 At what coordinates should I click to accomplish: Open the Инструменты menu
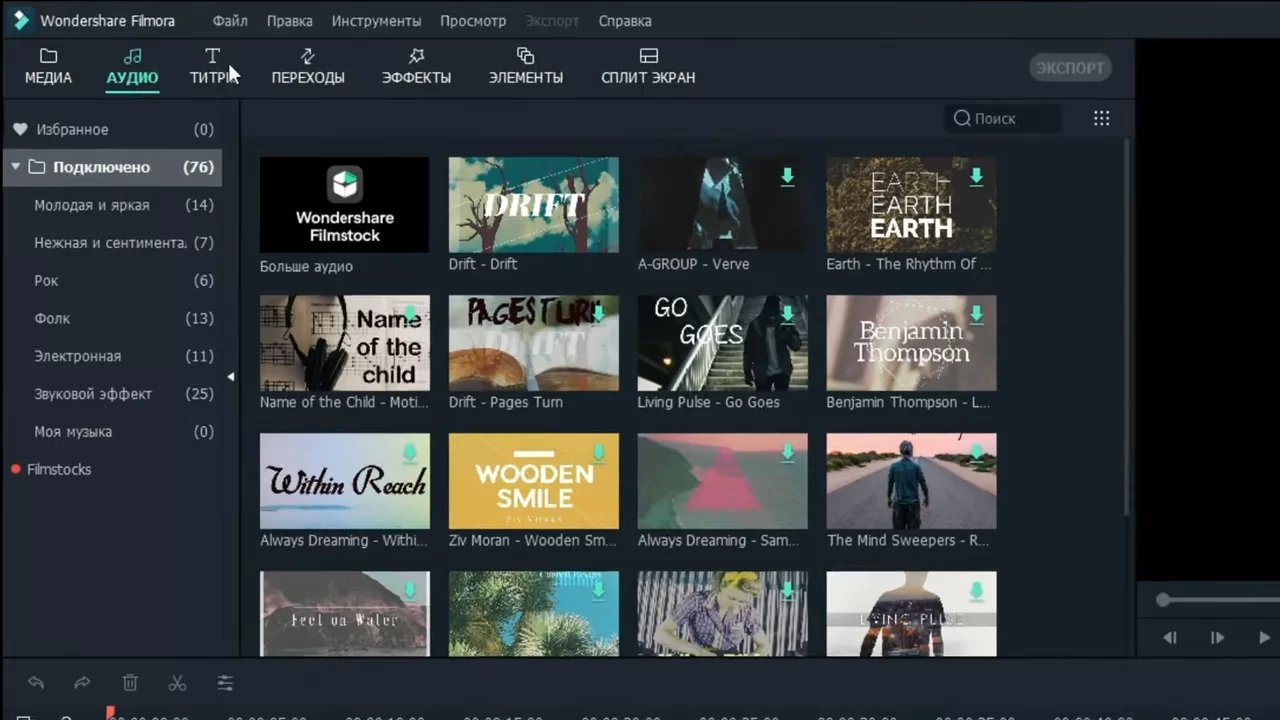click(x=376, y=21)
